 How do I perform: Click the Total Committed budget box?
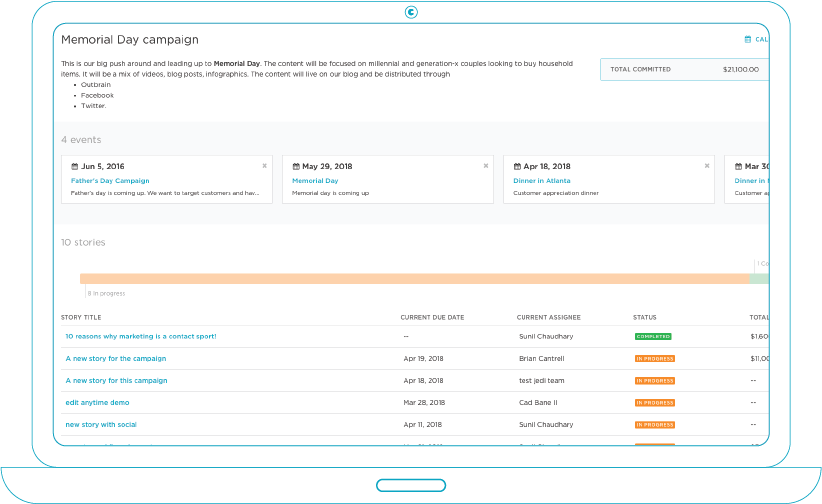(684, 70)
